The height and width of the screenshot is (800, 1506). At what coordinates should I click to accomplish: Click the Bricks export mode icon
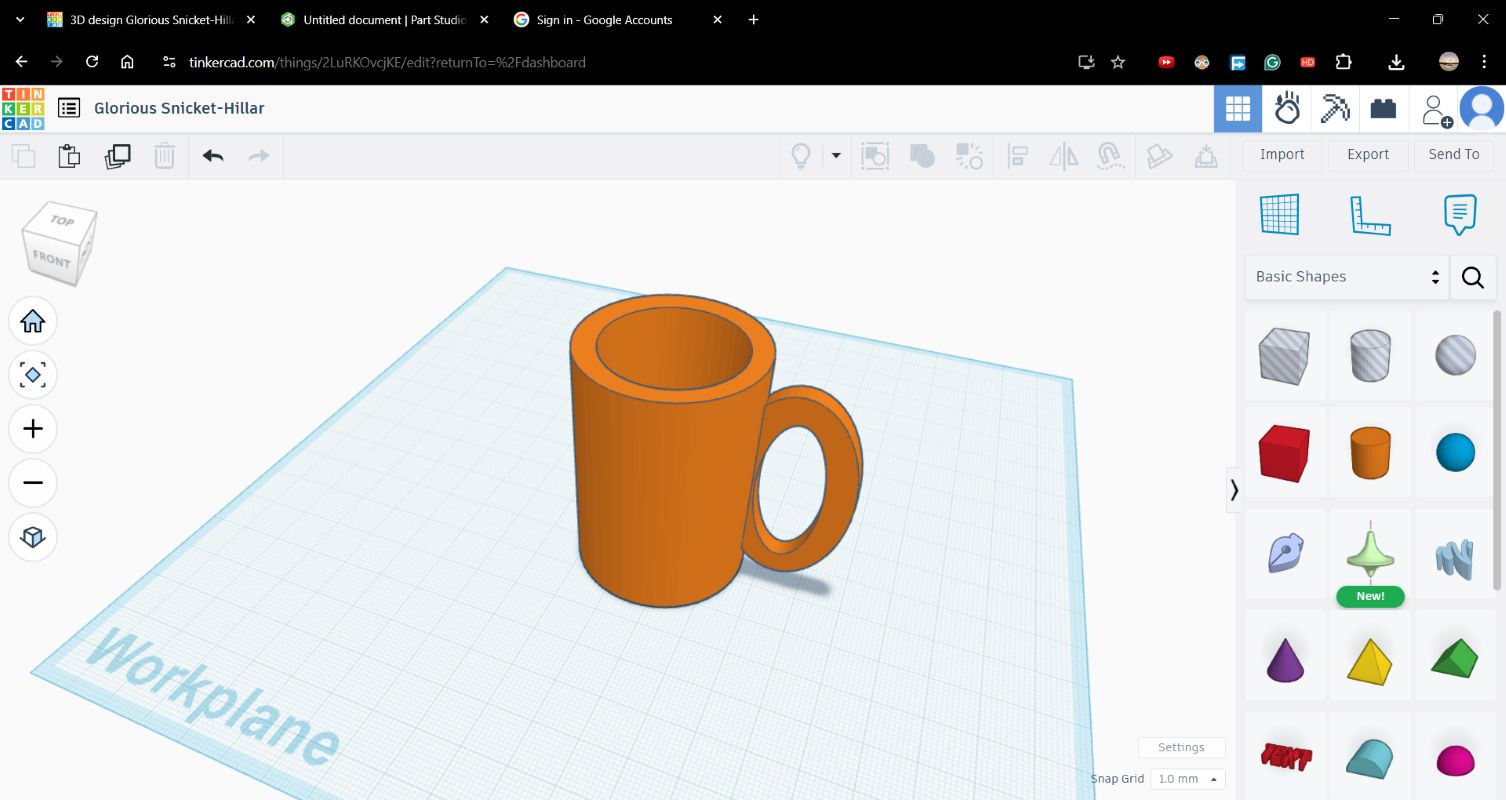pyautogui.click(x=1383, y=108)
